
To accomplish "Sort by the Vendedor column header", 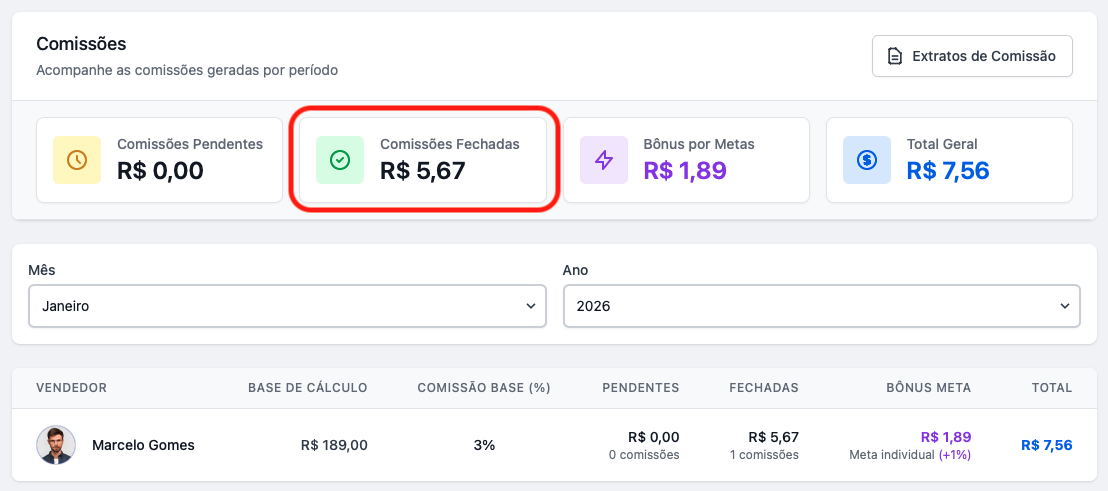I will [71, 388].
